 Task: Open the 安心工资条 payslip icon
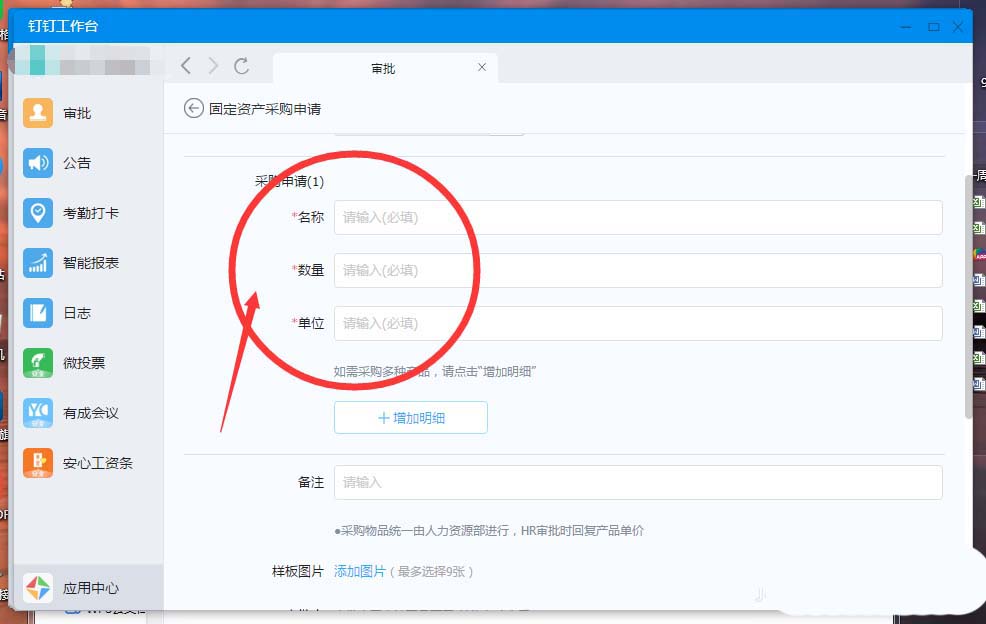point(38,463)
